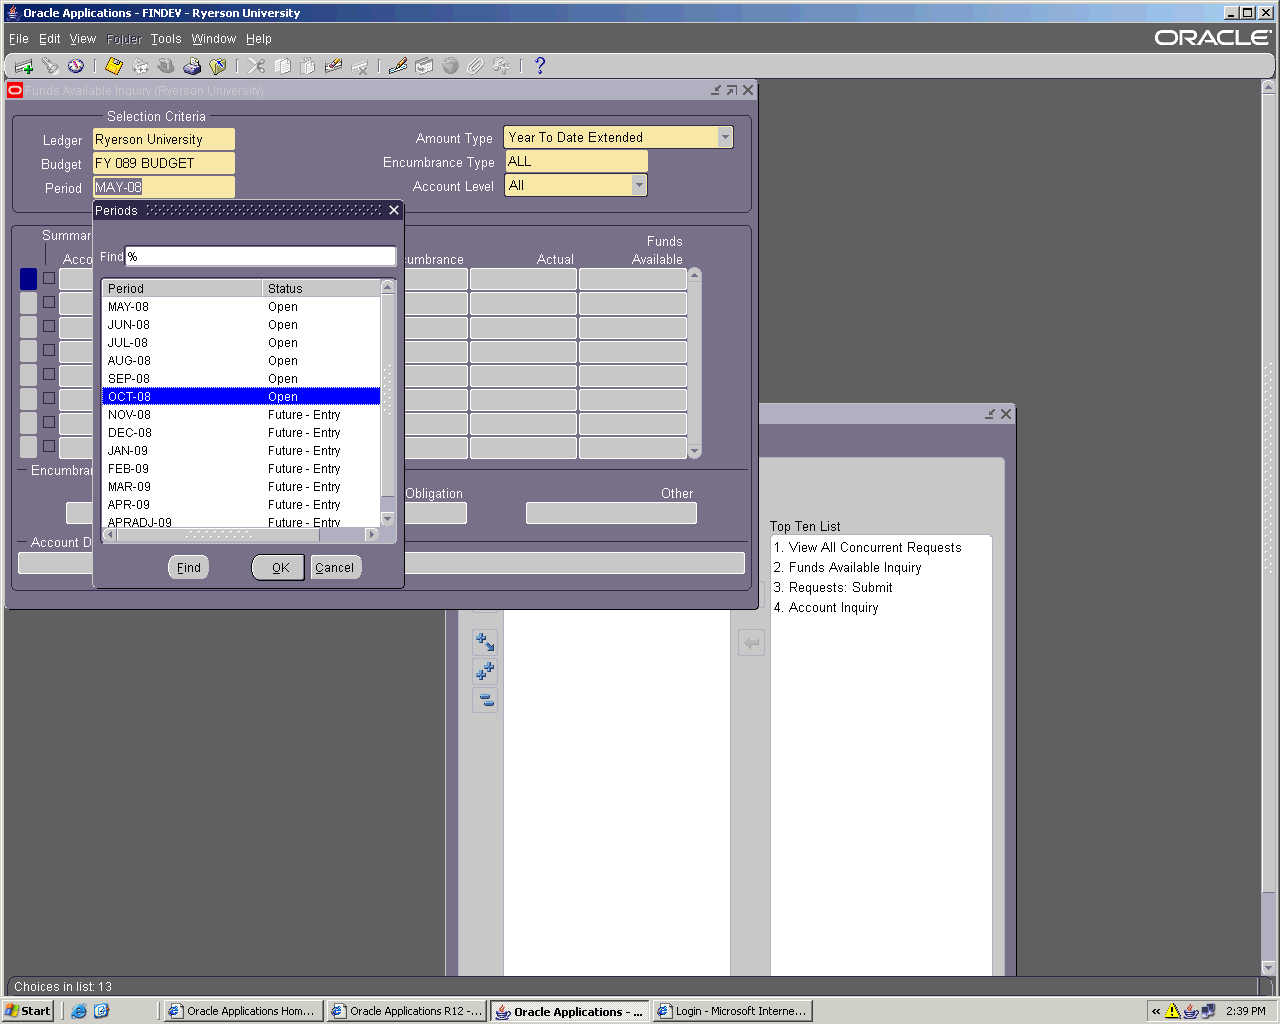Tick the first summary row checkbox
Screen dimensions: 1280x1024
coord(49,278)
